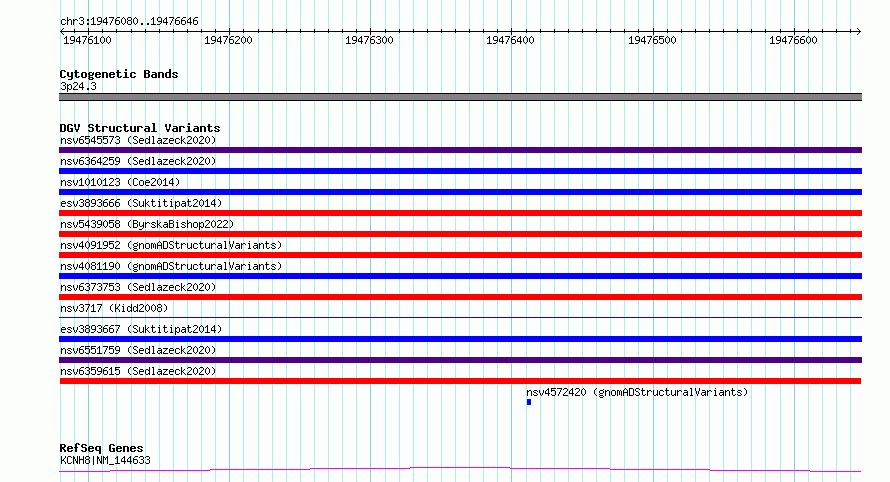Click the esv3893667 (Suktitipat2014) label
The height and width of the screenshot is (482, 890).
[x=141, y=329]
